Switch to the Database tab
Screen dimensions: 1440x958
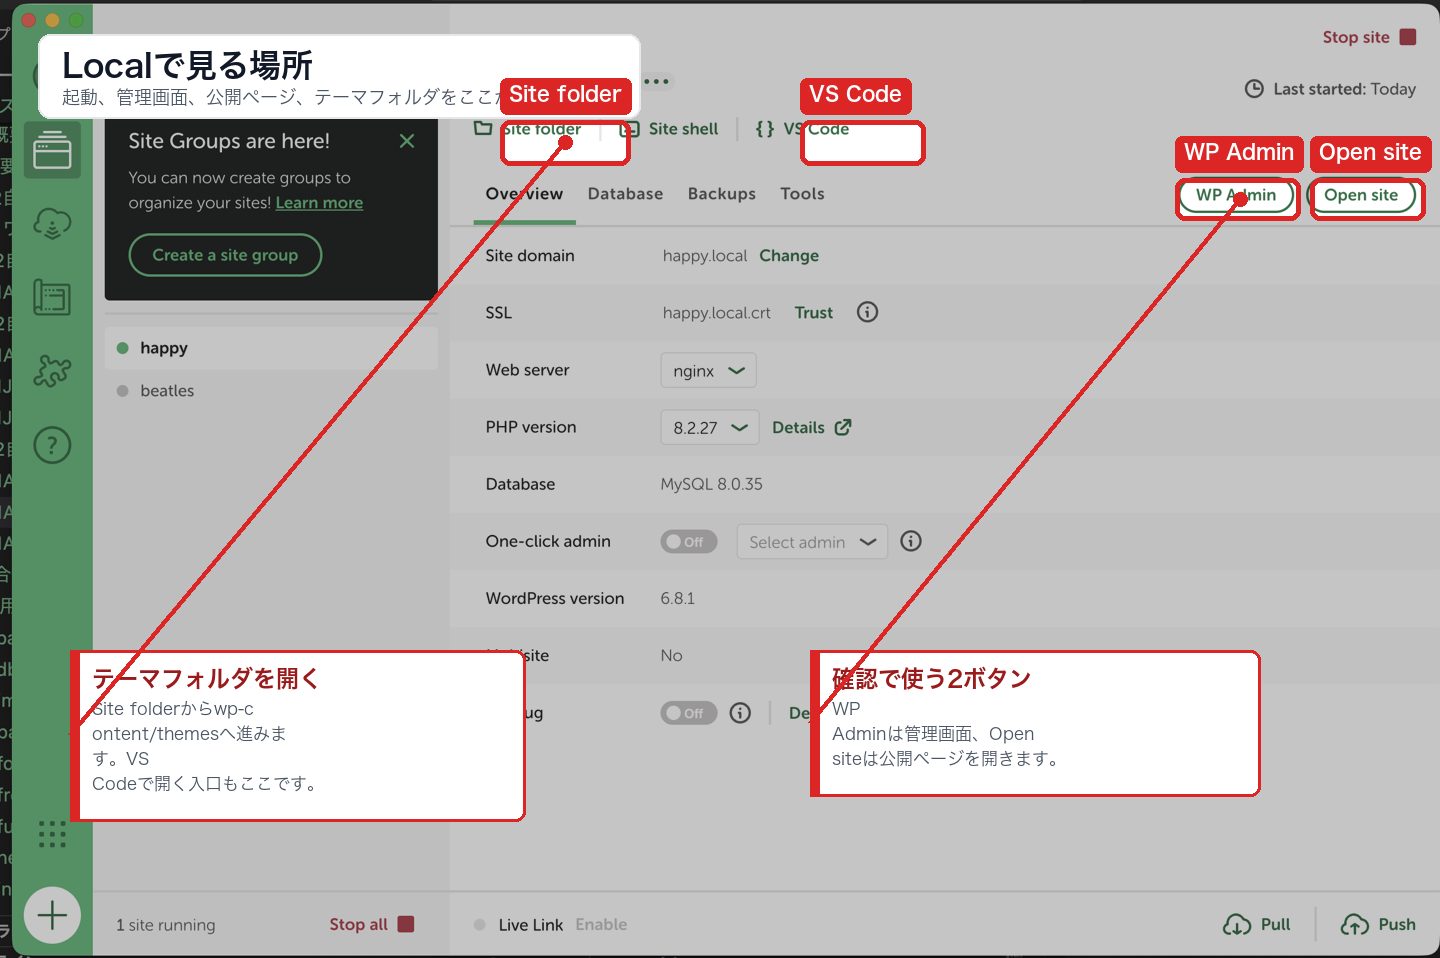pos(625,194)
